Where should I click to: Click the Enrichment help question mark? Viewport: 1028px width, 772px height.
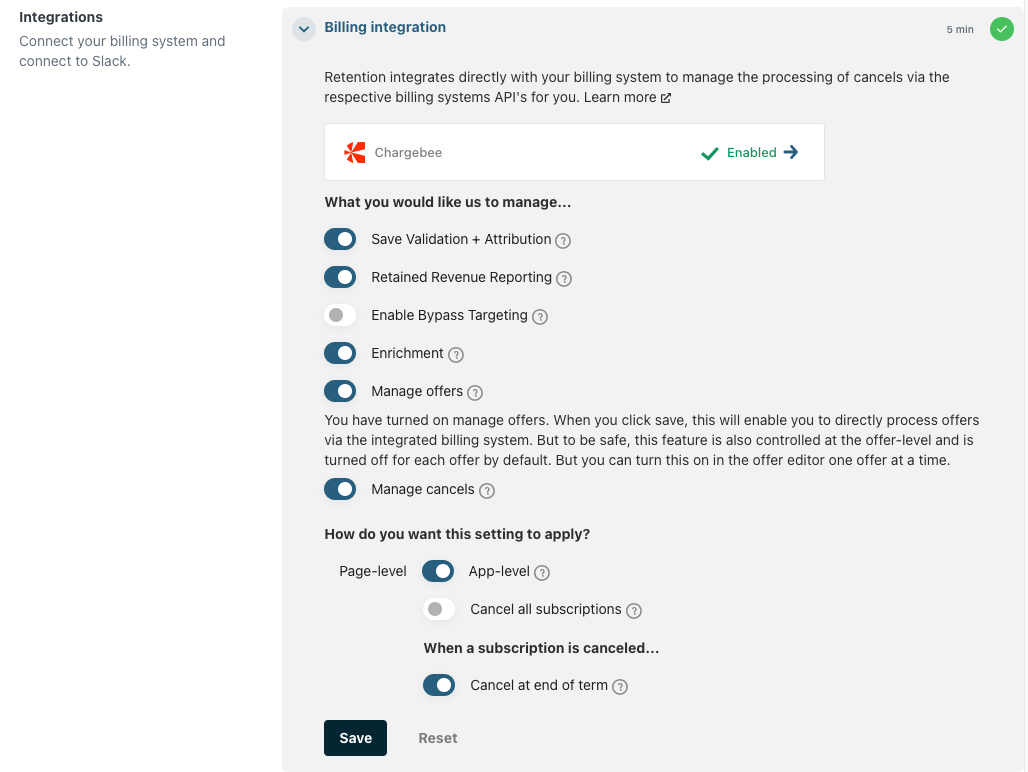[456, 354]
